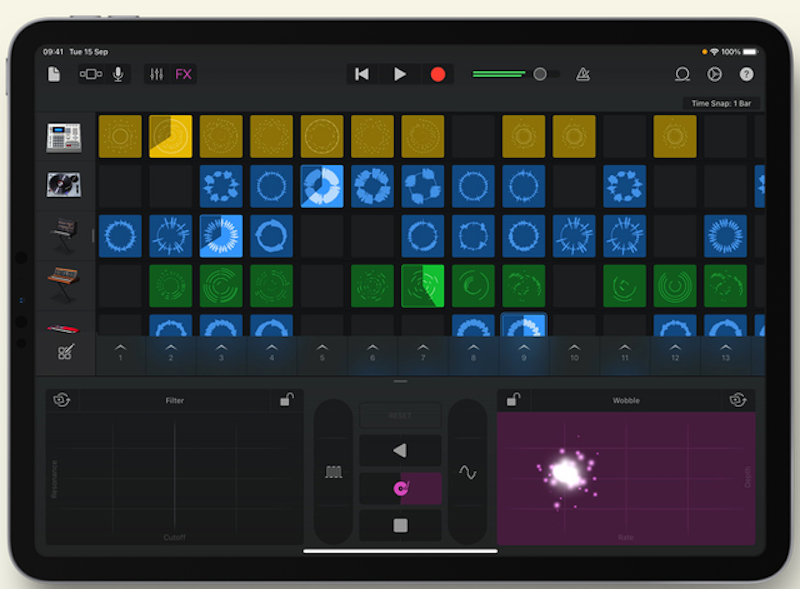Screen dimensions: 800x589
Task: Tap the Tape Stop square button
Action: 400,525
